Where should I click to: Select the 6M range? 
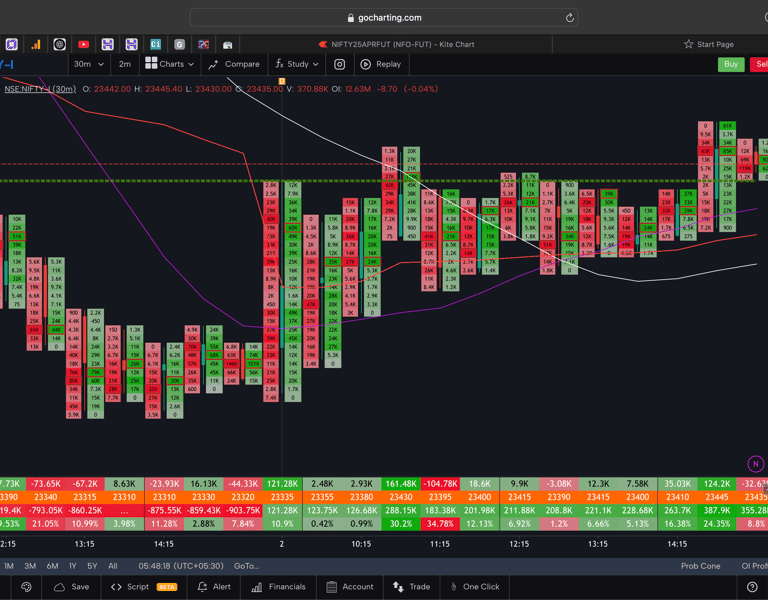52,566
